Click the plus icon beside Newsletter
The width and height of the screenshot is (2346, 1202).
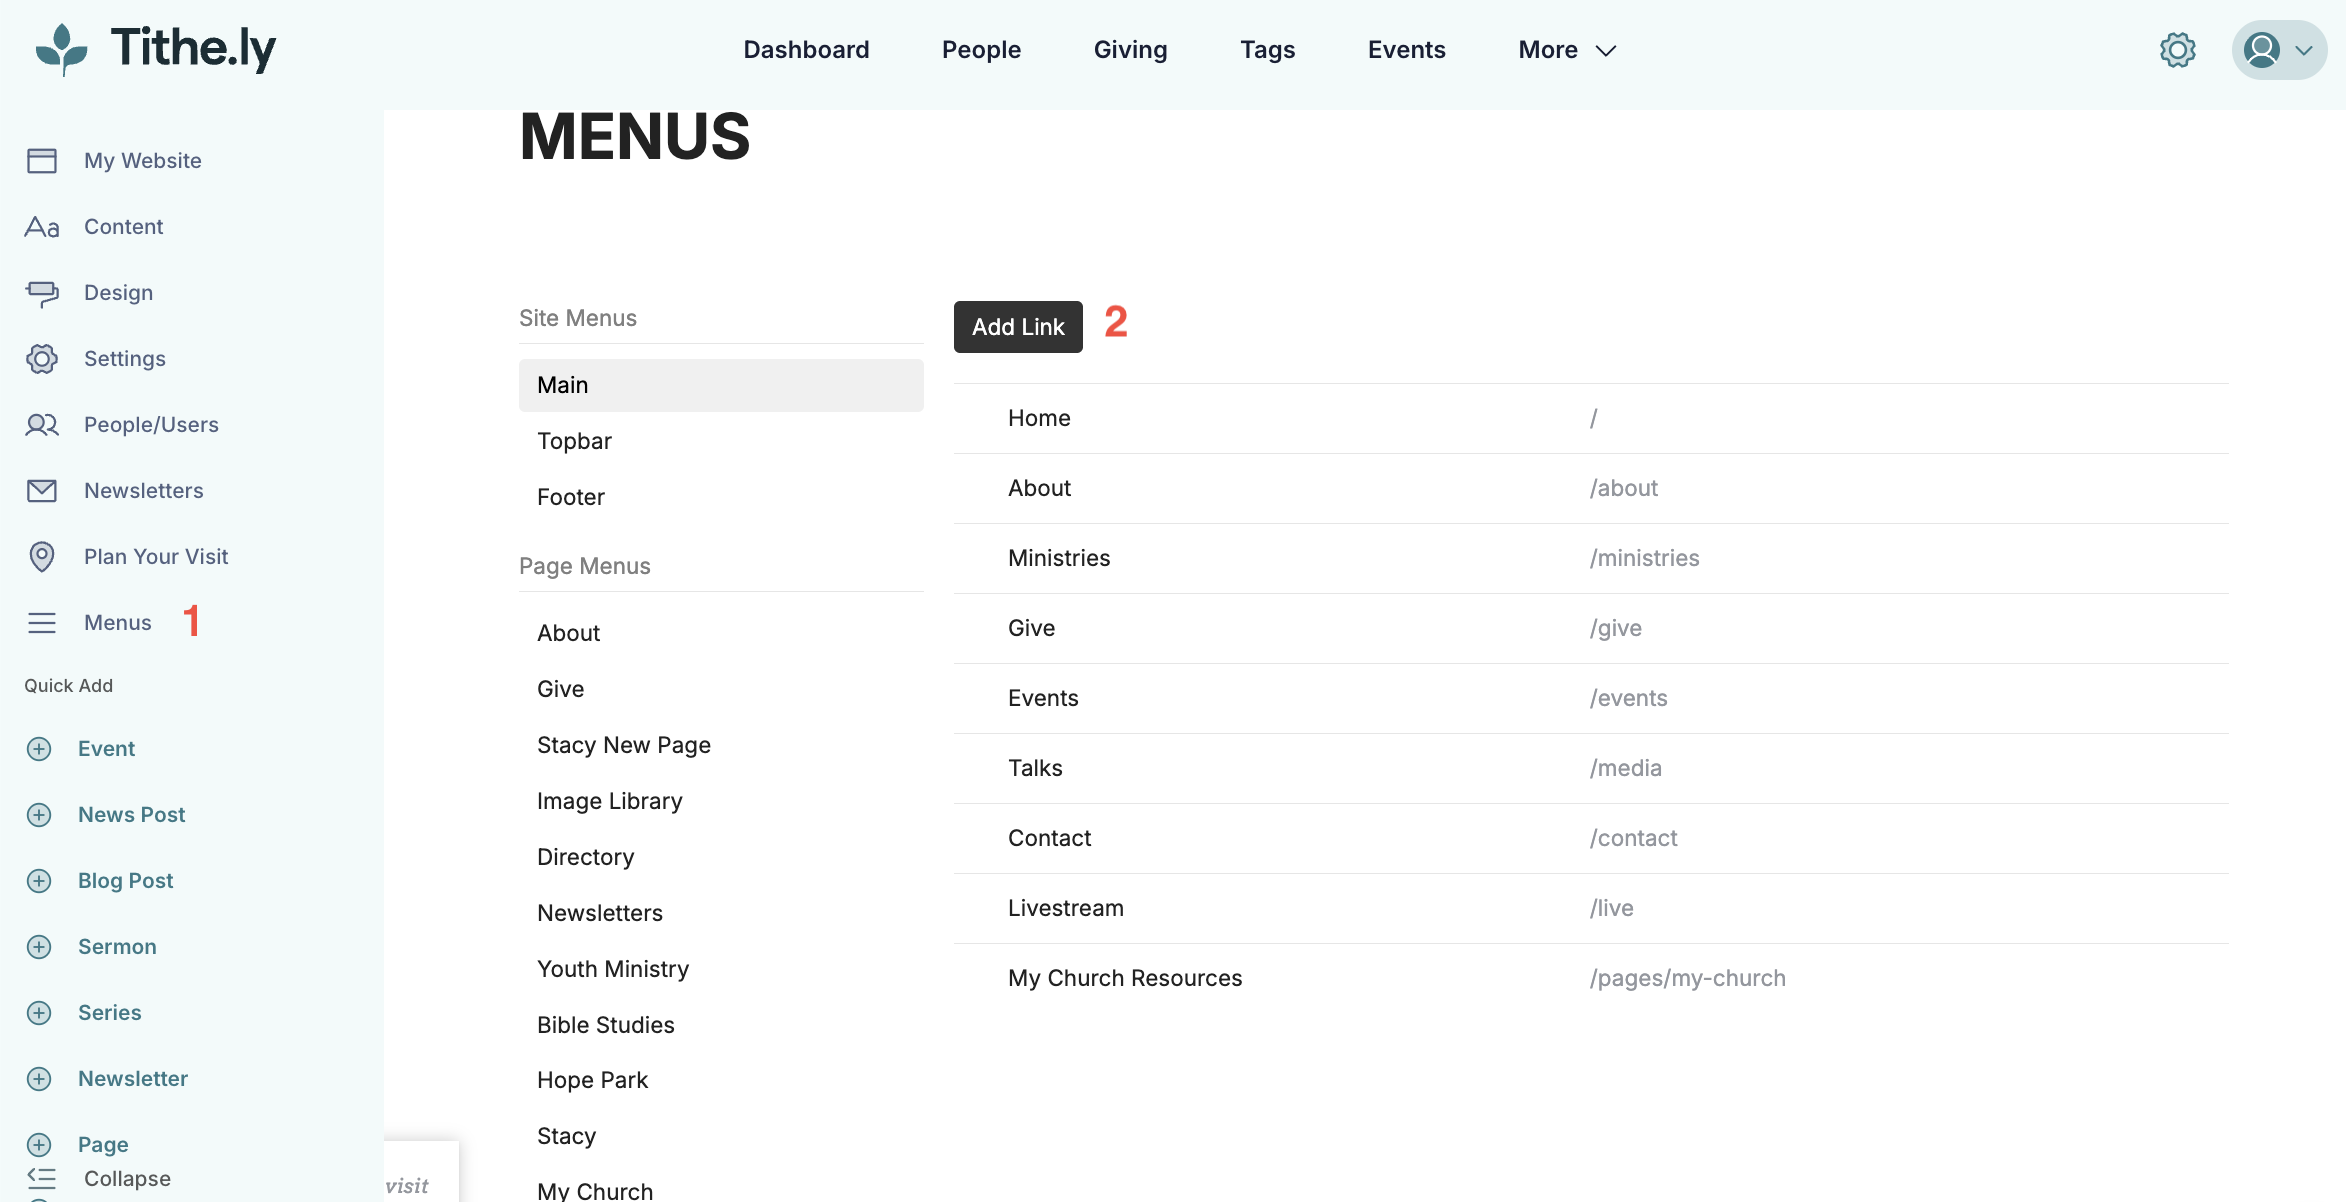pyautogui.click(x=39, y=1079)
